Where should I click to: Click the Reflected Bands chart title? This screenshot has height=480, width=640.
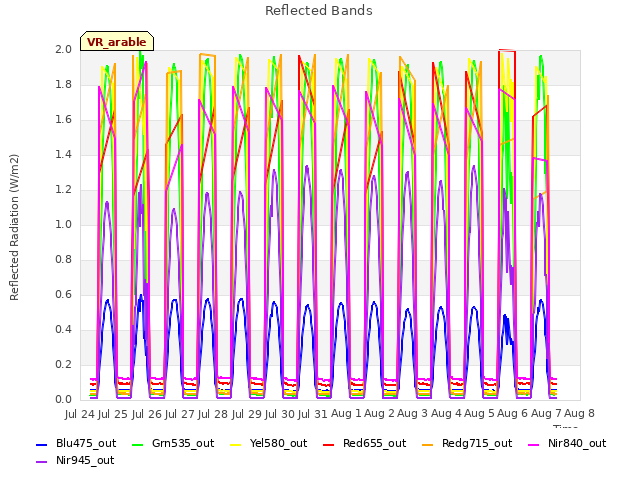[x=319, y=11]
